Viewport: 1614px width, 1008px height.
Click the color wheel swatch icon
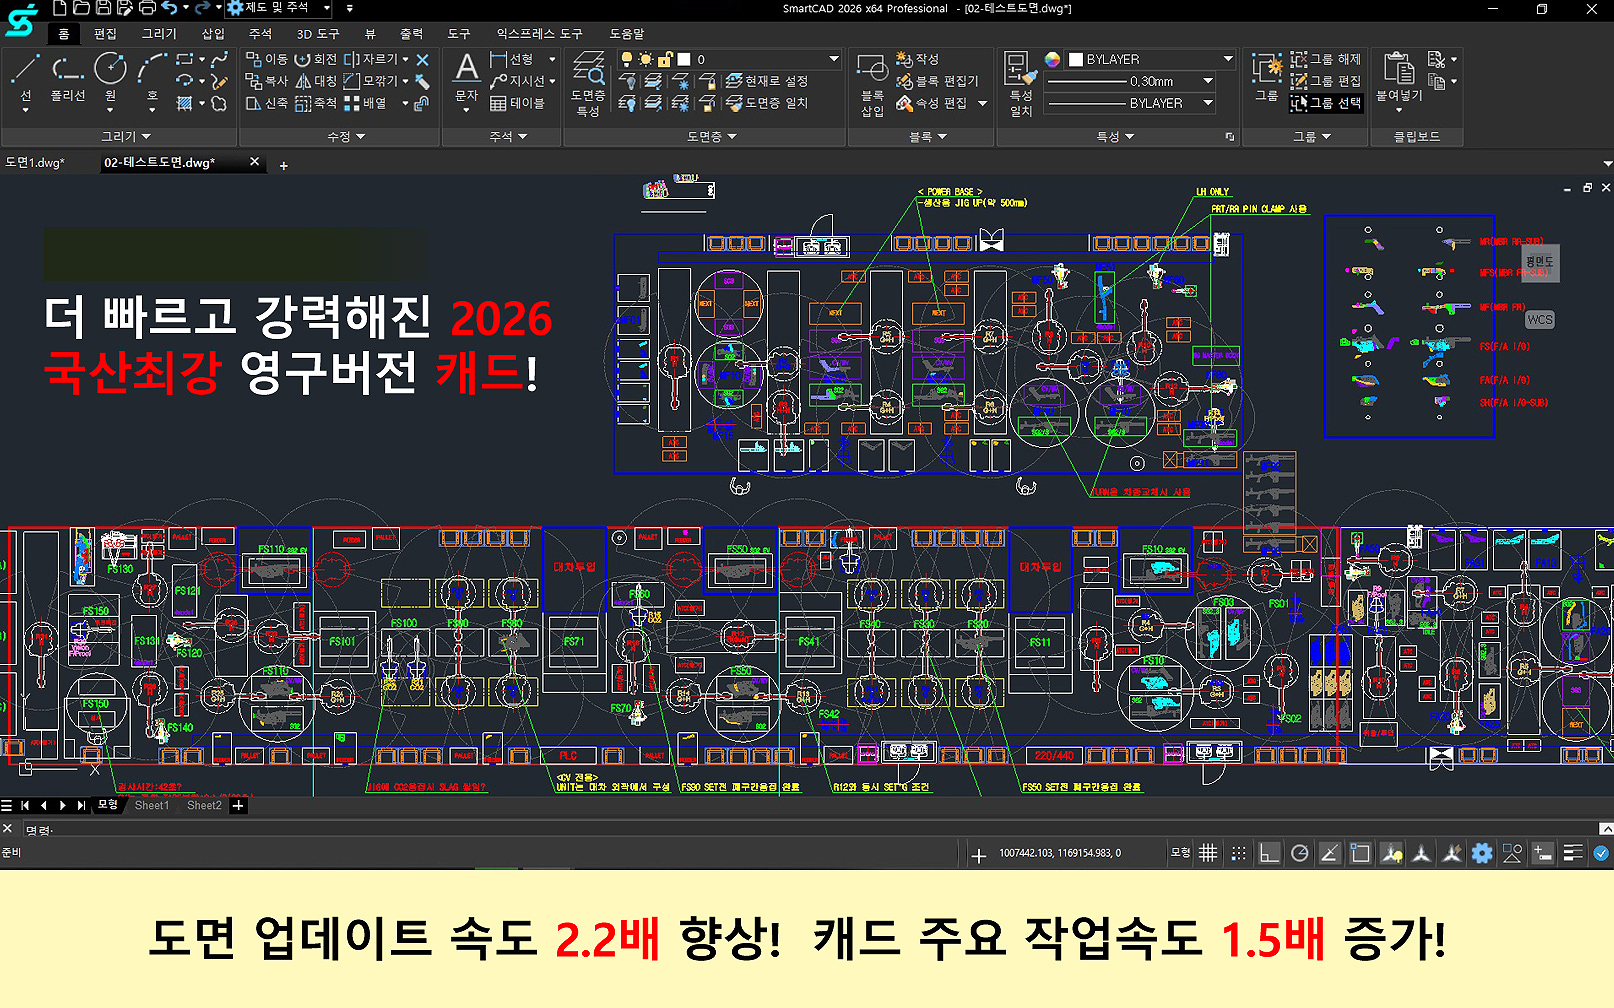pos(1052,59)
